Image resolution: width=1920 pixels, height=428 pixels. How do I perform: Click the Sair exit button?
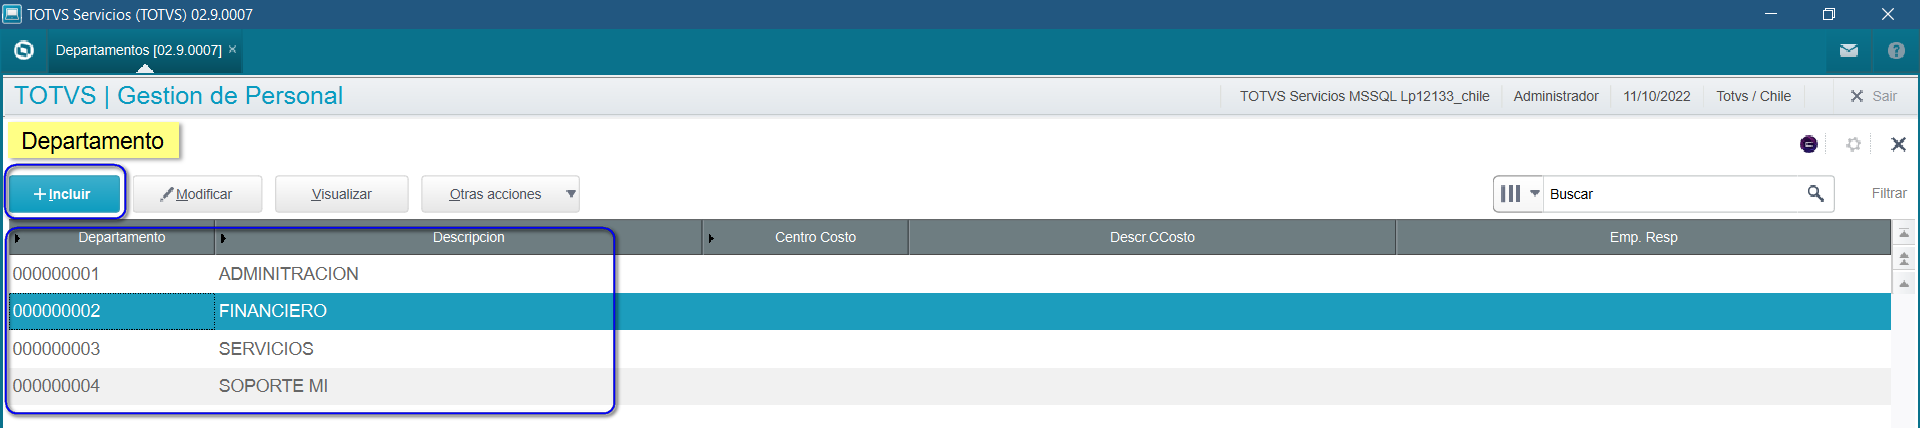[1873, 96]
